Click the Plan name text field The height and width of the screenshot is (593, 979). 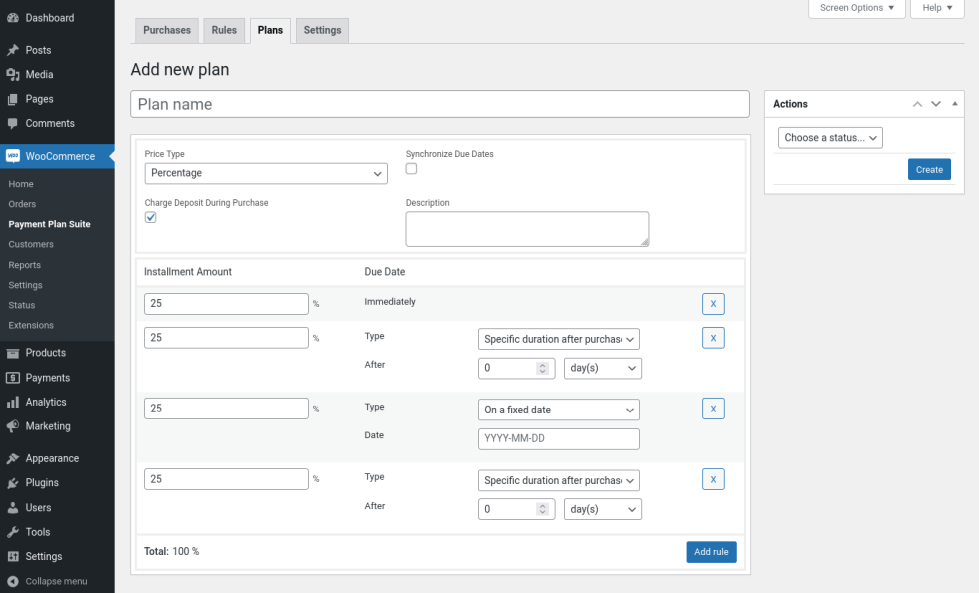(440, 104)
